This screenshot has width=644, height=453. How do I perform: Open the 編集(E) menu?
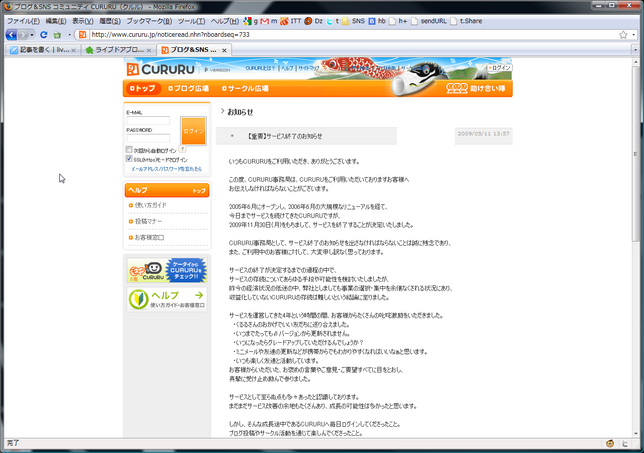tap(55, 21)
